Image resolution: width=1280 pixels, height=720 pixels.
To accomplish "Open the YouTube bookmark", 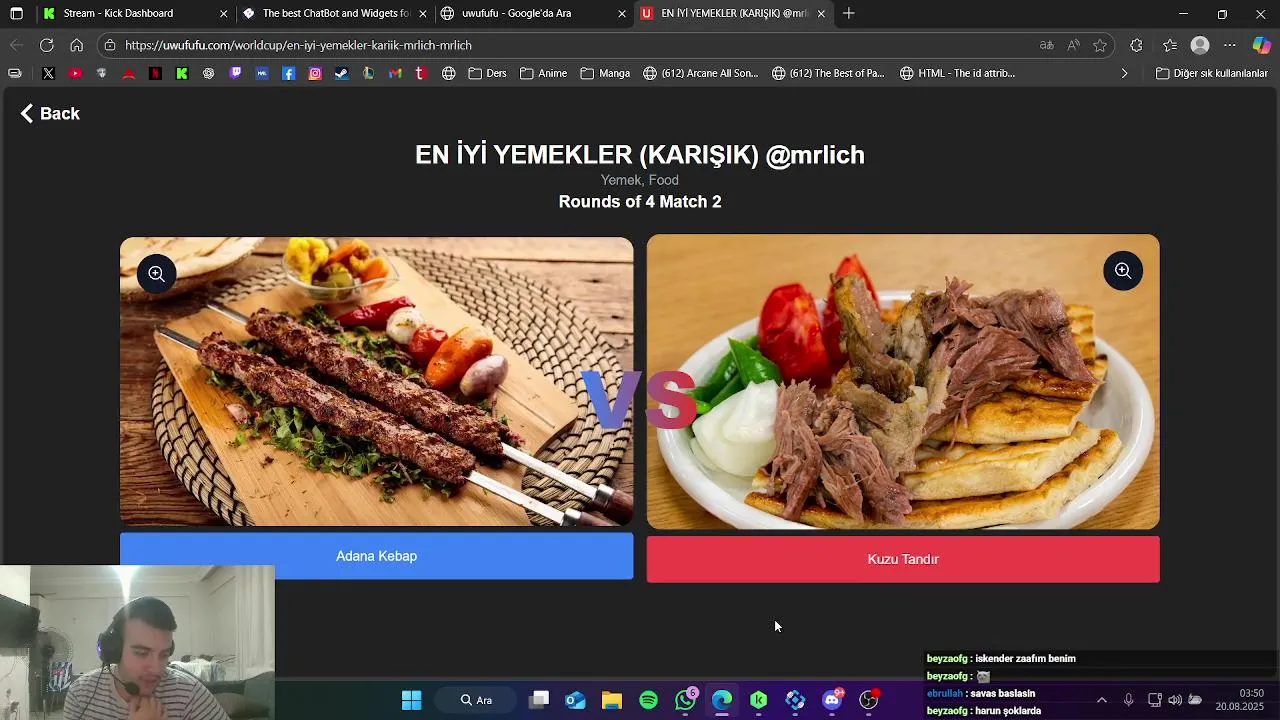I will click(x=75, y=73).
